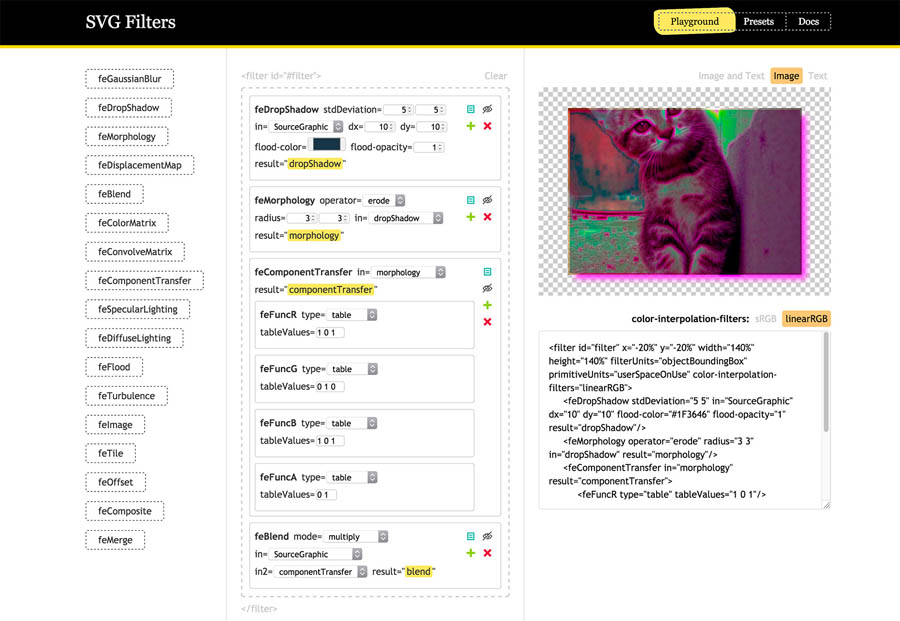Add feSpecularLighting primitive
This screenshot has width=900, height=621.
tap(138, 309)
